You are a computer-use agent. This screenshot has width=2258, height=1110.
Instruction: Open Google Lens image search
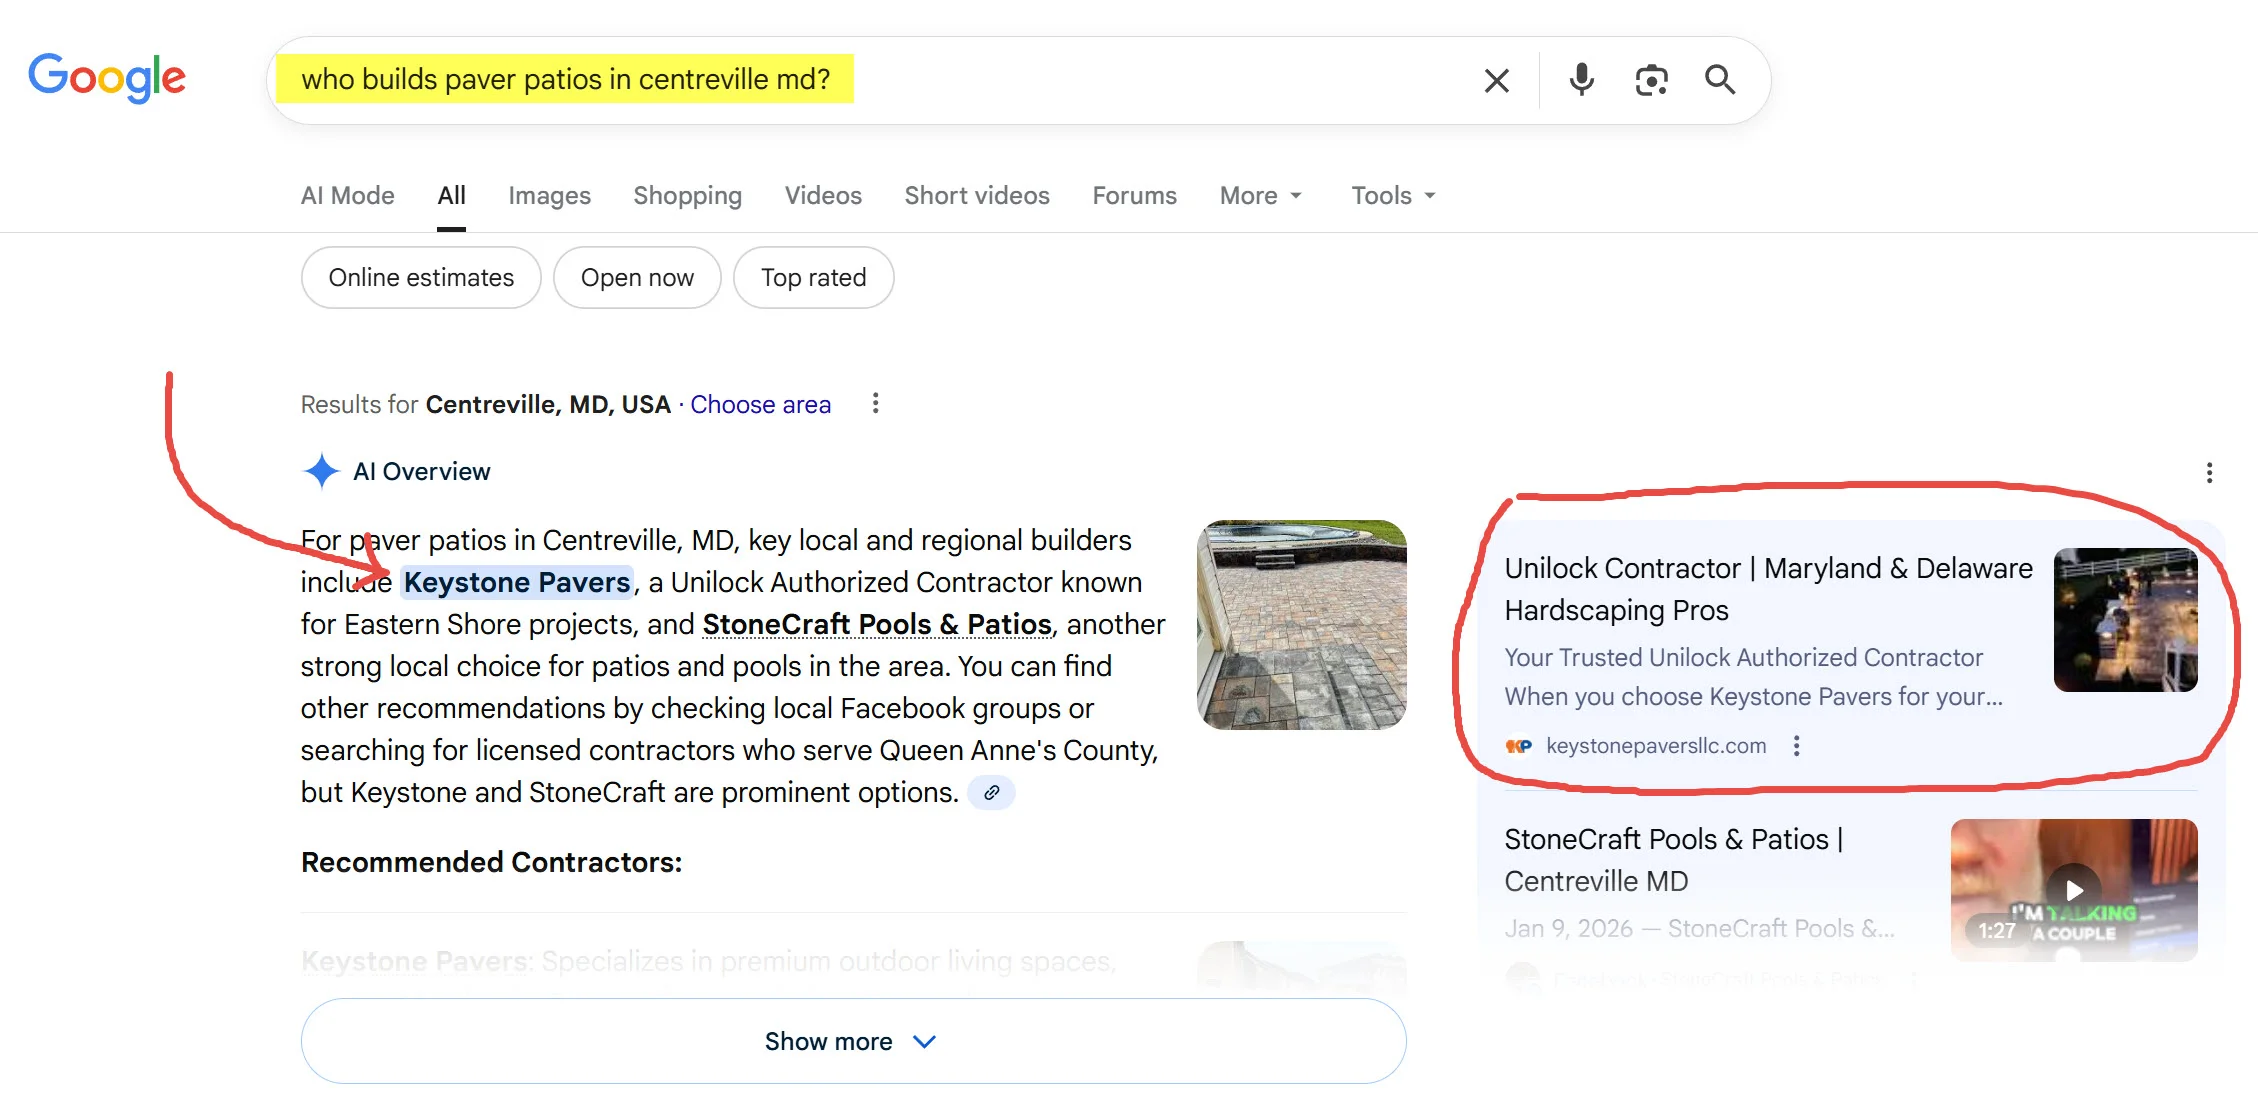coord(1651,80)
